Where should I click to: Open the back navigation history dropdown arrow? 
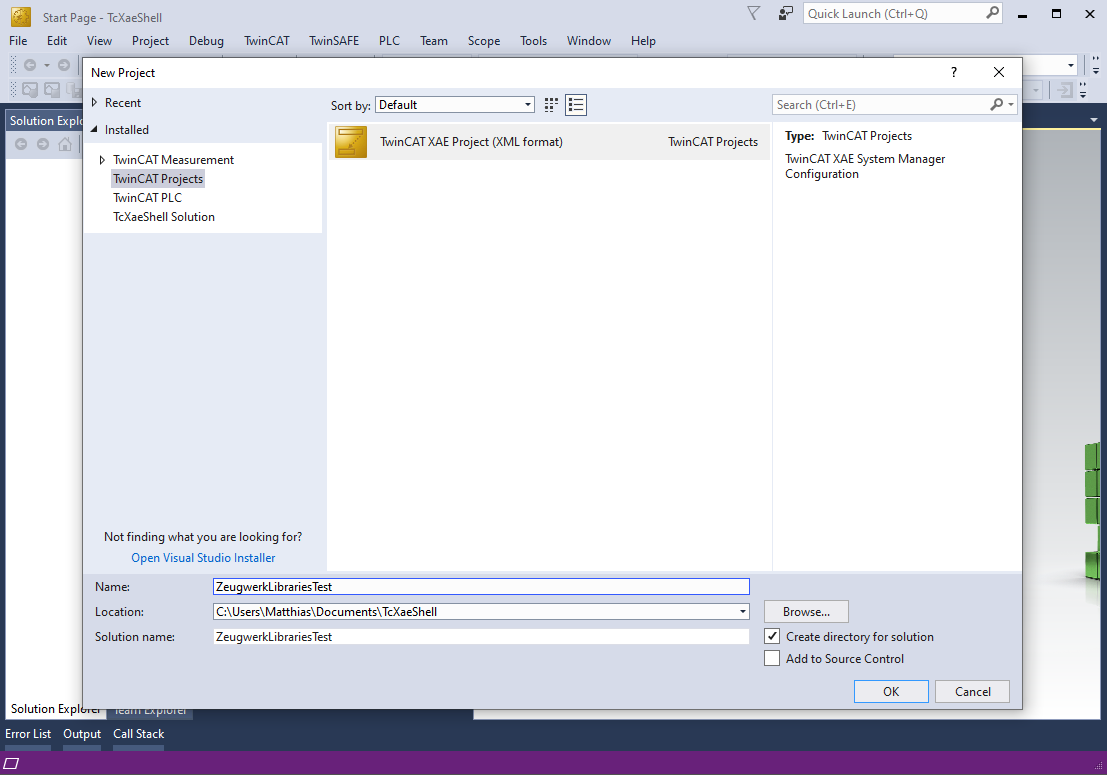[x=47, y=65]
